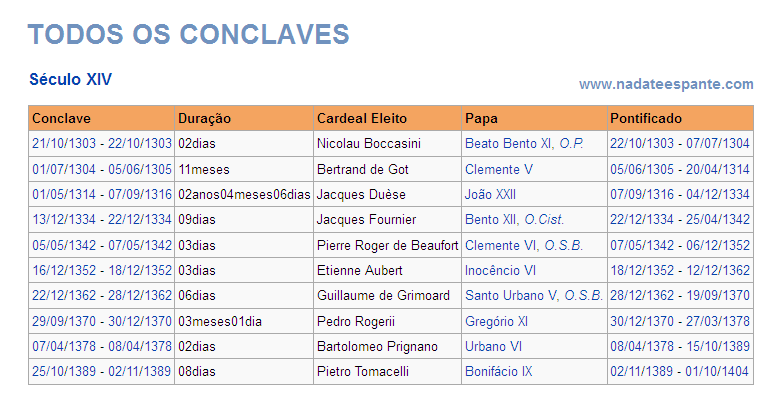Click the Cardeal Eleito column header
This screenshot has width=778, height=405.
point(361,118)
